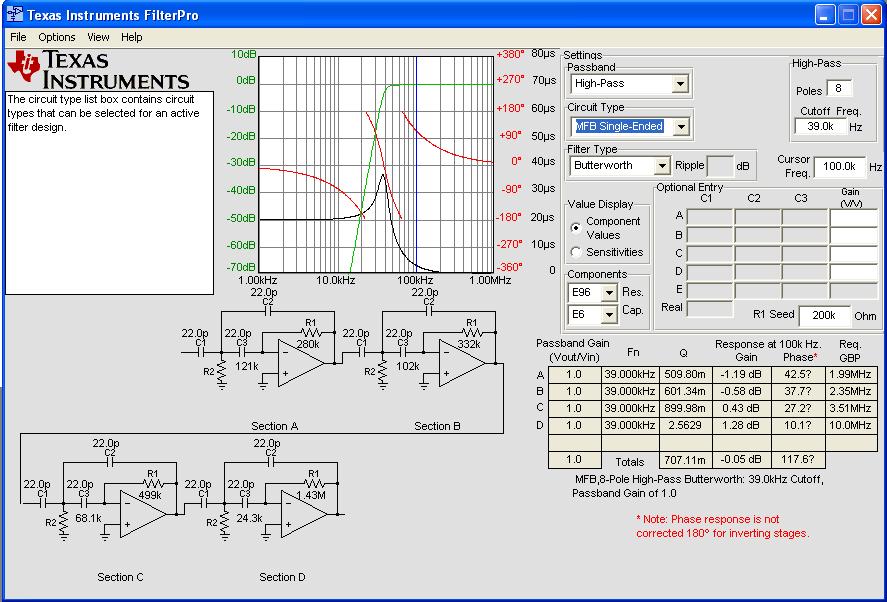This screenshot has width=887, height=602.
Task: Click the Section D label
Action: (x=282, y=577)
